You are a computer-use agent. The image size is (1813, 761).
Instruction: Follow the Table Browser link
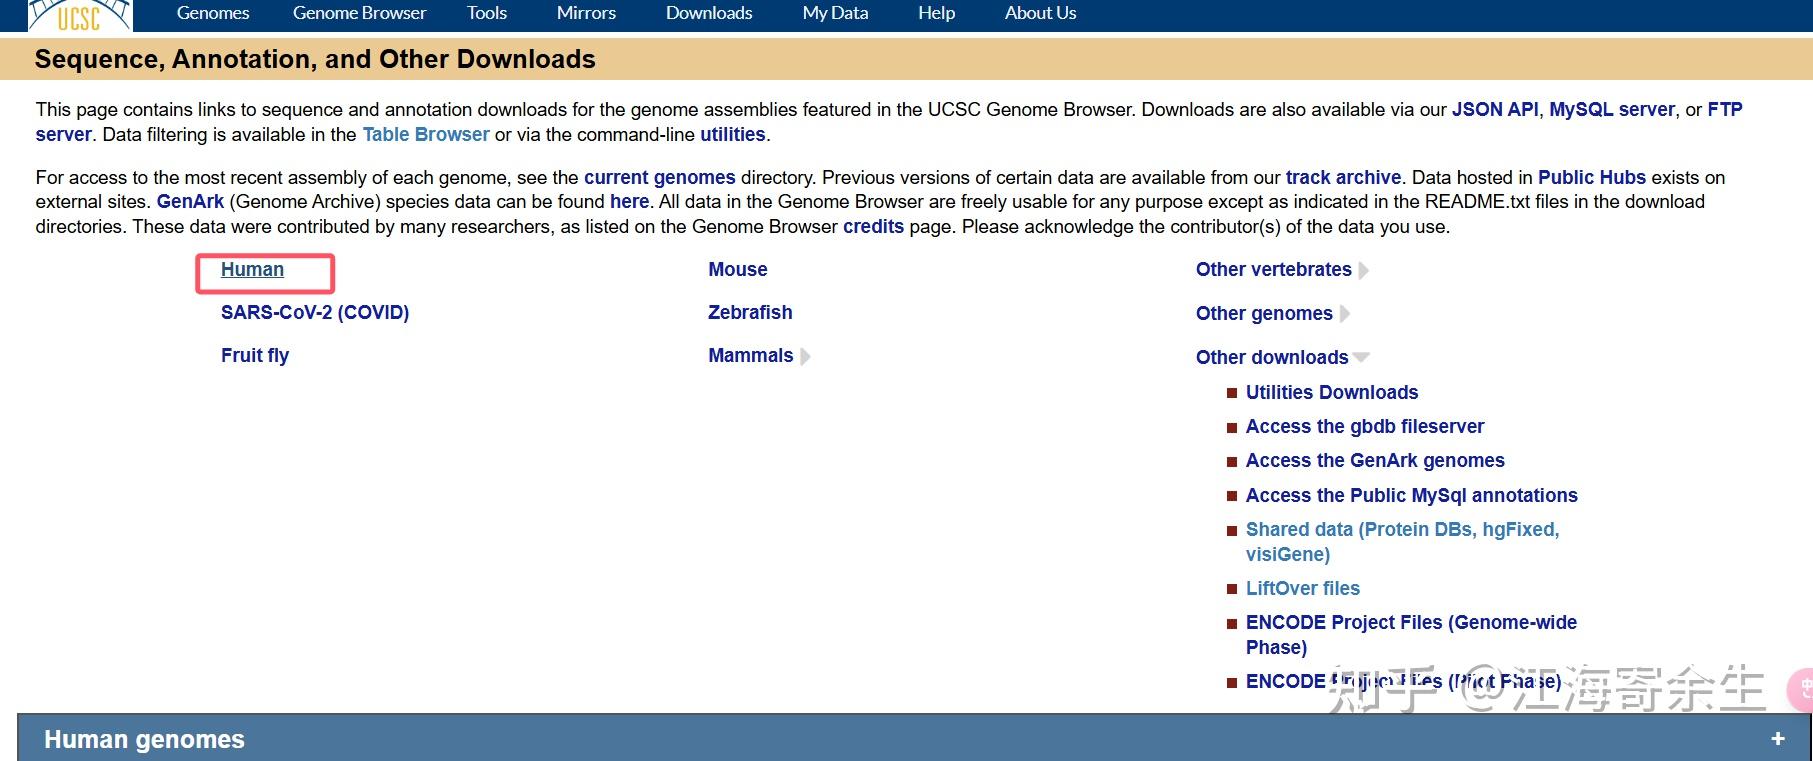pos(426,134)
